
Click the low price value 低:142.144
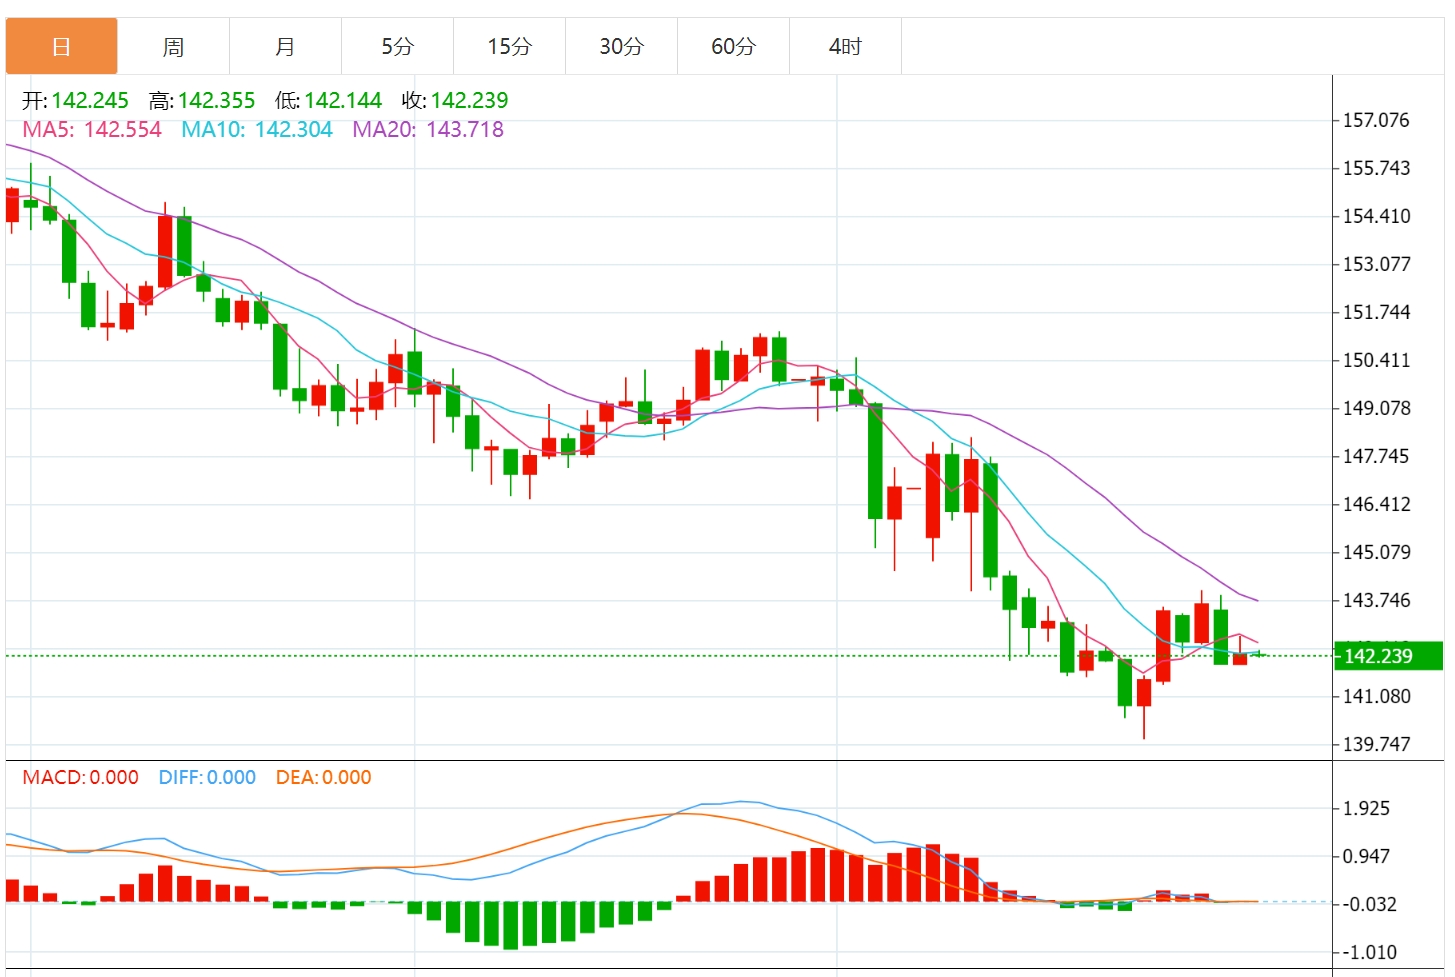click(329, 101)
